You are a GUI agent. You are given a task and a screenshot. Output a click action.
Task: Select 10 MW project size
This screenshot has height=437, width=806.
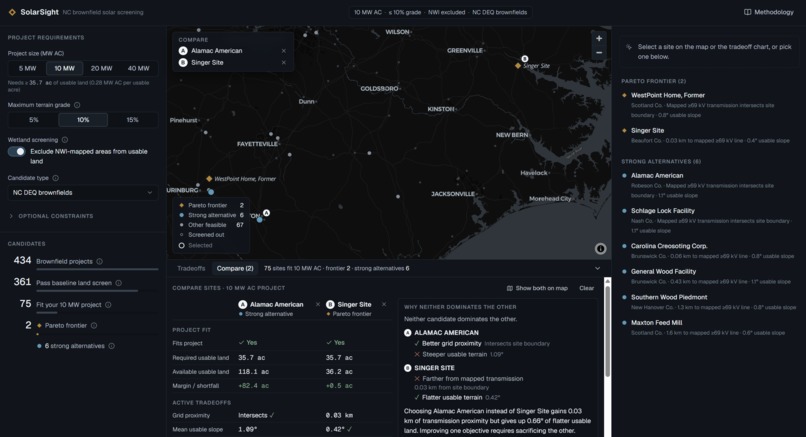65,68
